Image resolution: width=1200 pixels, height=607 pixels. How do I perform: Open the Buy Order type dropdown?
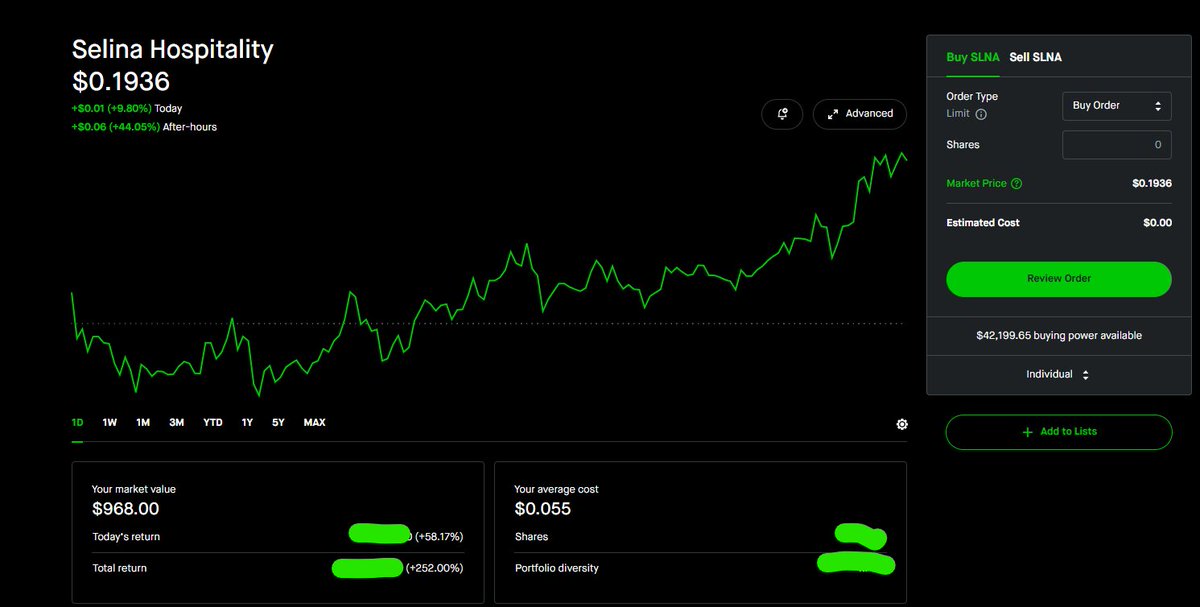click(1116, 105)
